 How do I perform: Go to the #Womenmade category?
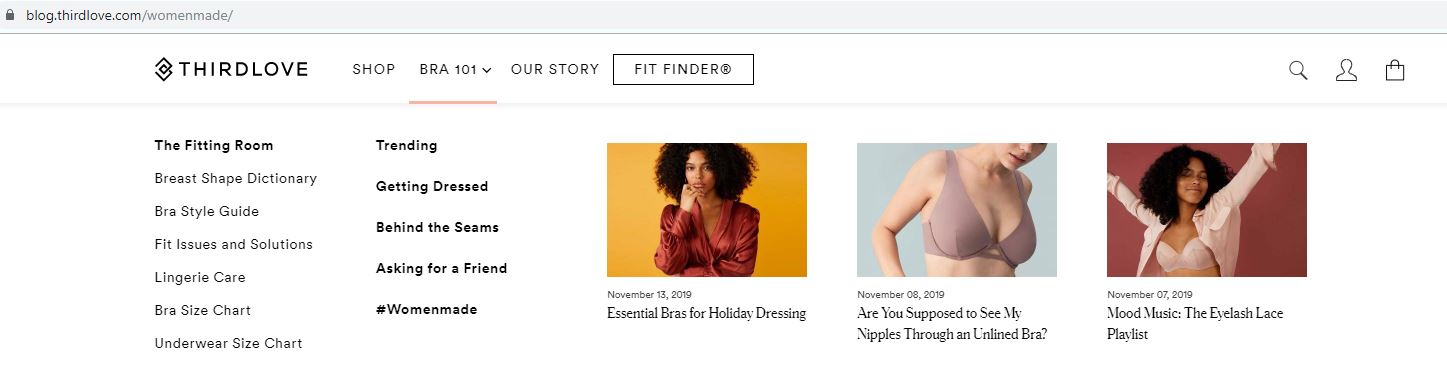(x=427, y=309)
